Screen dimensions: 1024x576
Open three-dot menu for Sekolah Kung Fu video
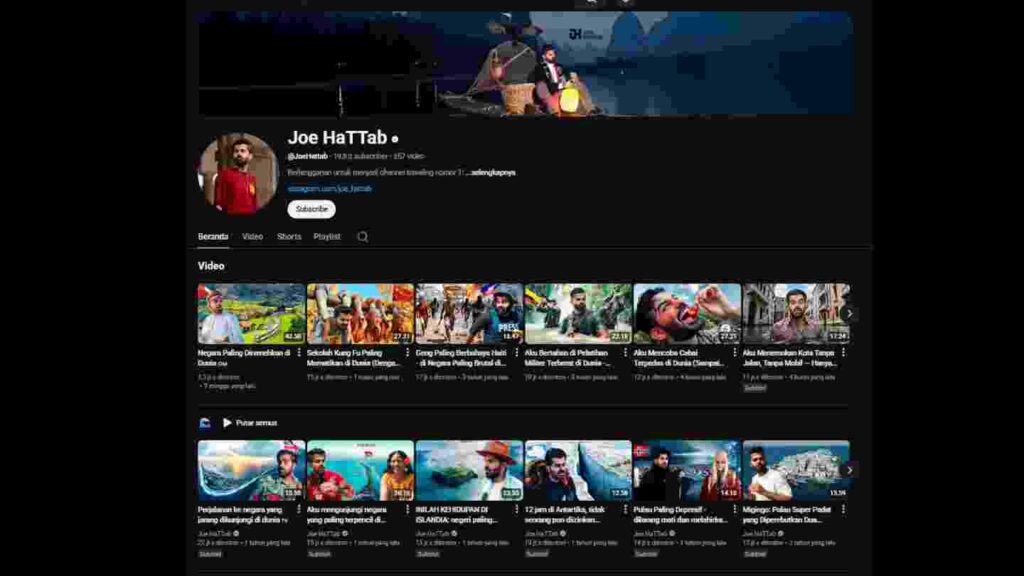(x=407, y=353)
